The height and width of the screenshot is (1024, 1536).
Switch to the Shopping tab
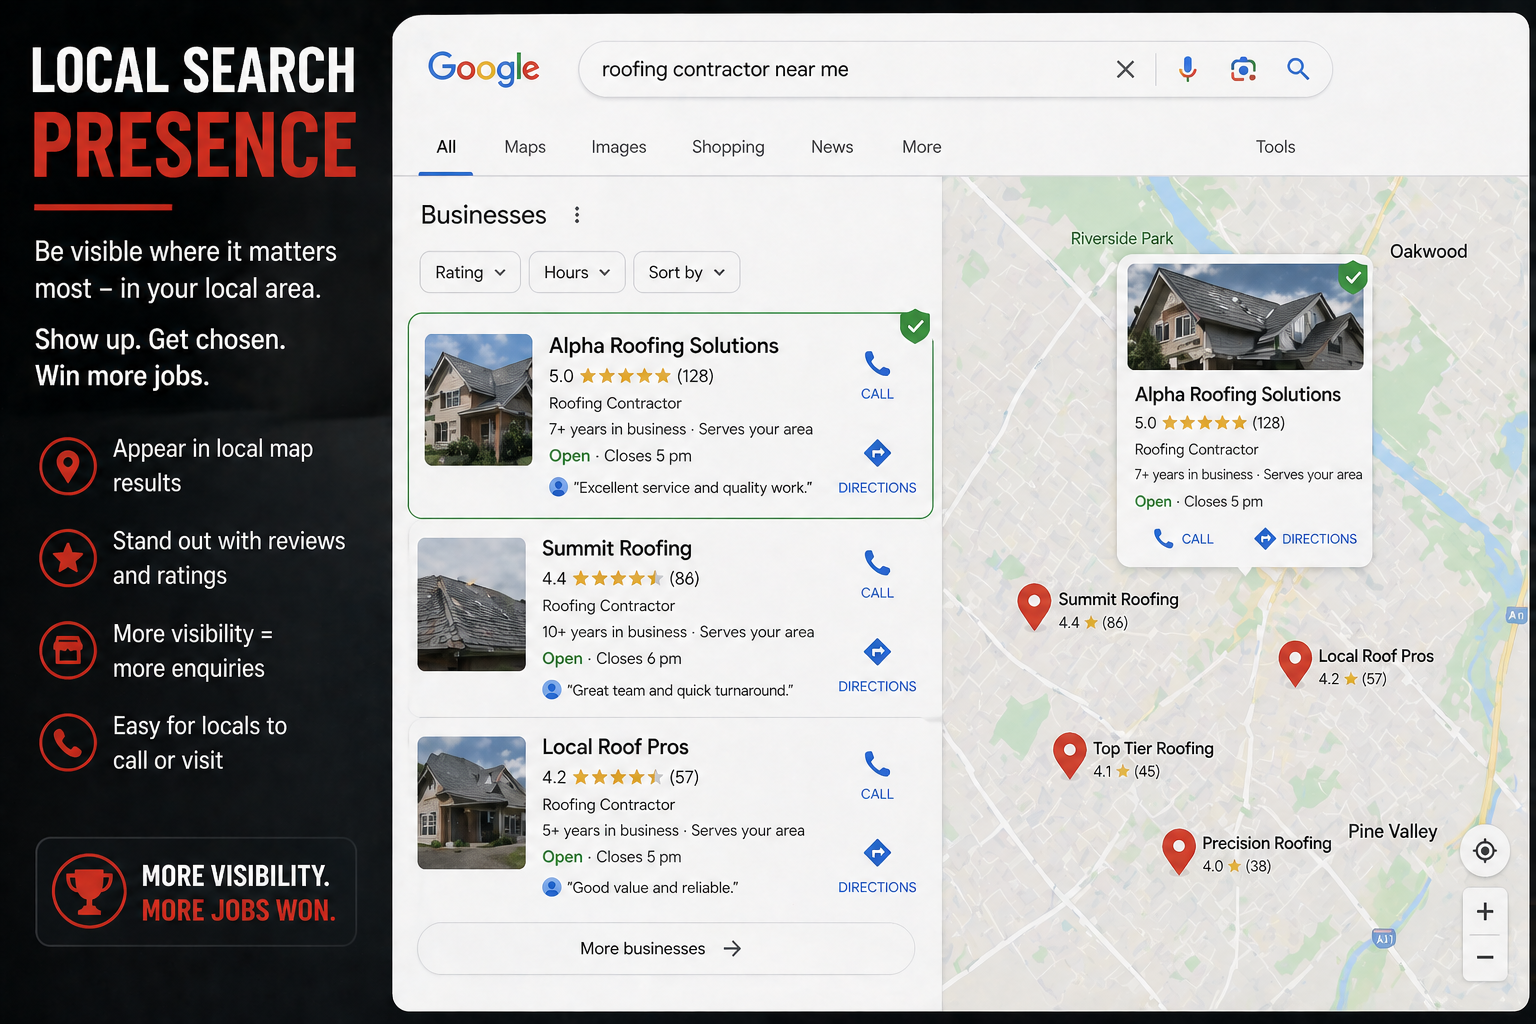tap(728, 147)
